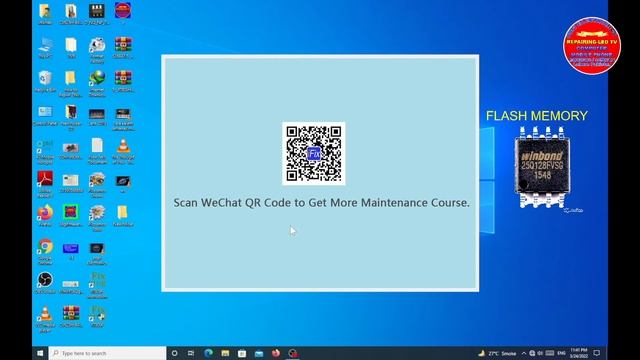Launch Google Chrome from the desktop
This screenshot has width=640, height=360.
(45, 251)
